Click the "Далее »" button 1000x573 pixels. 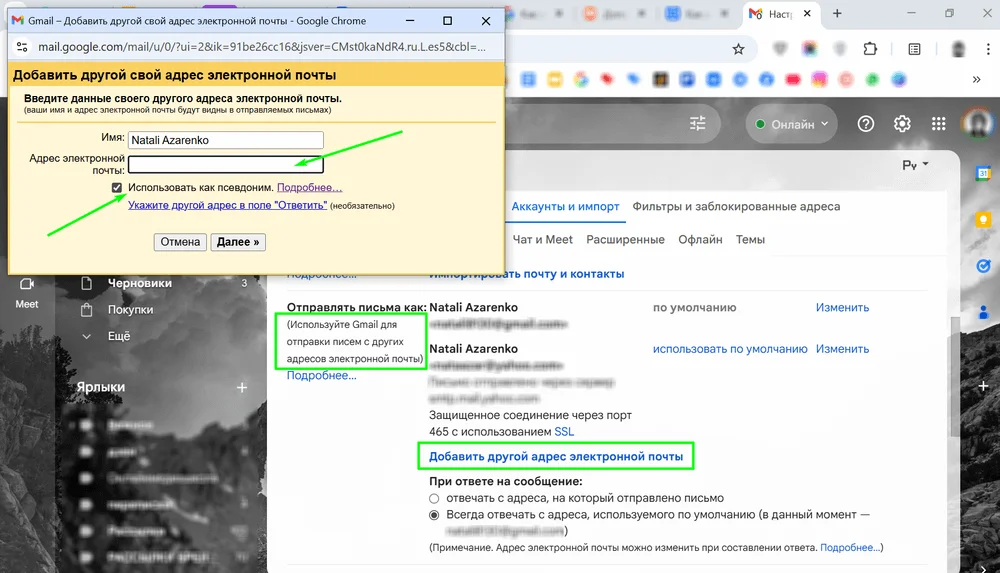point(239,242)
